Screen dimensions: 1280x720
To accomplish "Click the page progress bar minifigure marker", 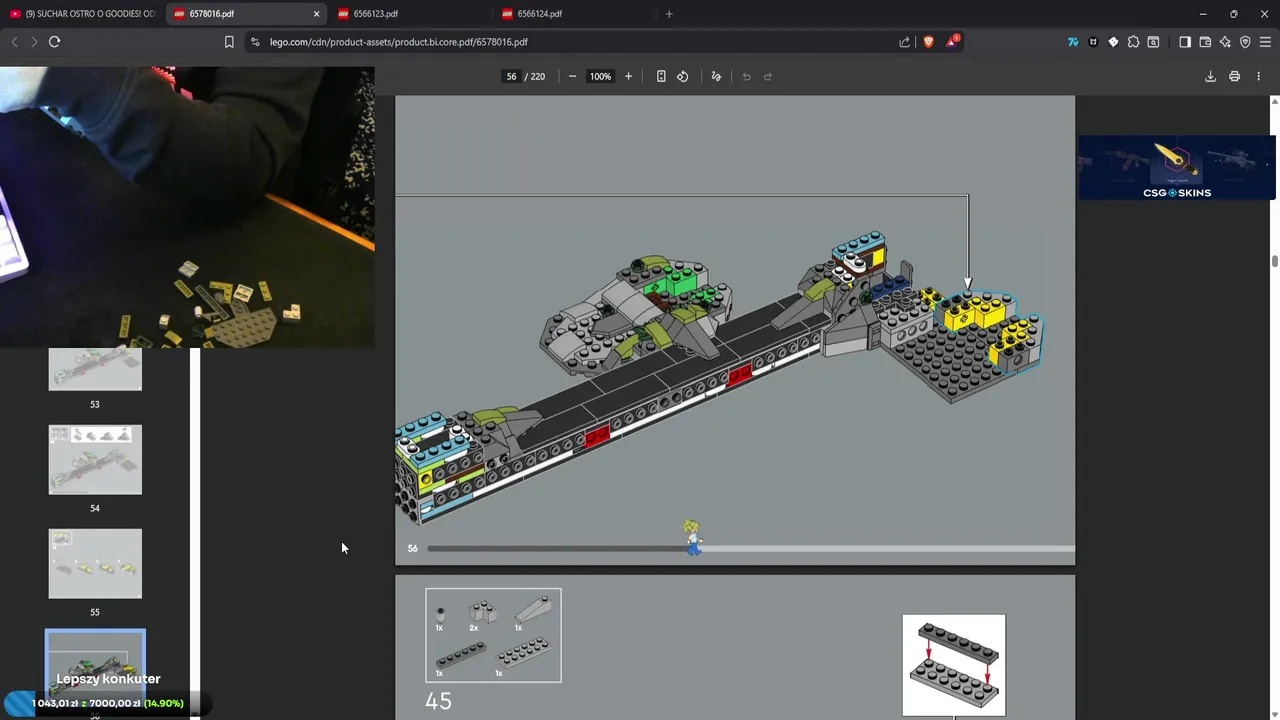I will point(692,537).
